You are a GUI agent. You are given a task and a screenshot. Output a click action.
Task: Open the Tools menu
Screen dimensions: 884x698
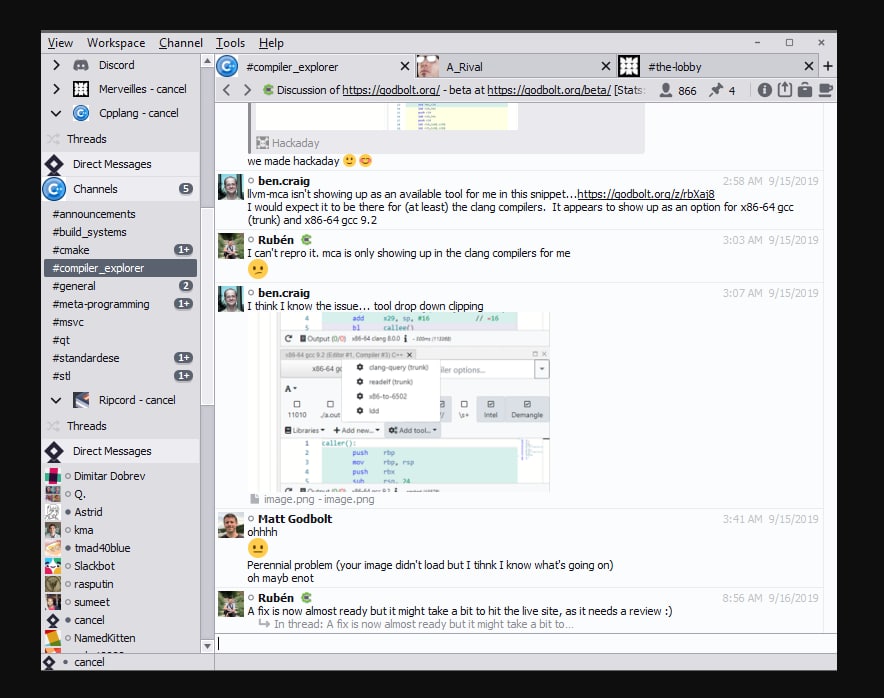pos(230,43)
